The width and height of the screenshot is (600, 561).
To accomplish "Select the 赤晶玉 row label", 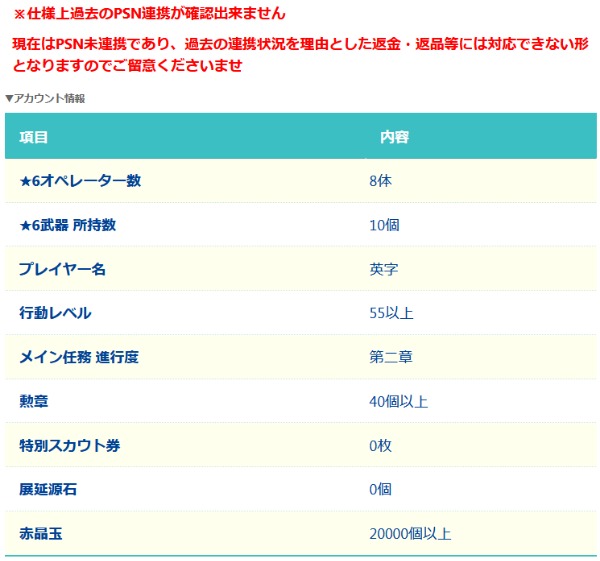I will point(41,533).
